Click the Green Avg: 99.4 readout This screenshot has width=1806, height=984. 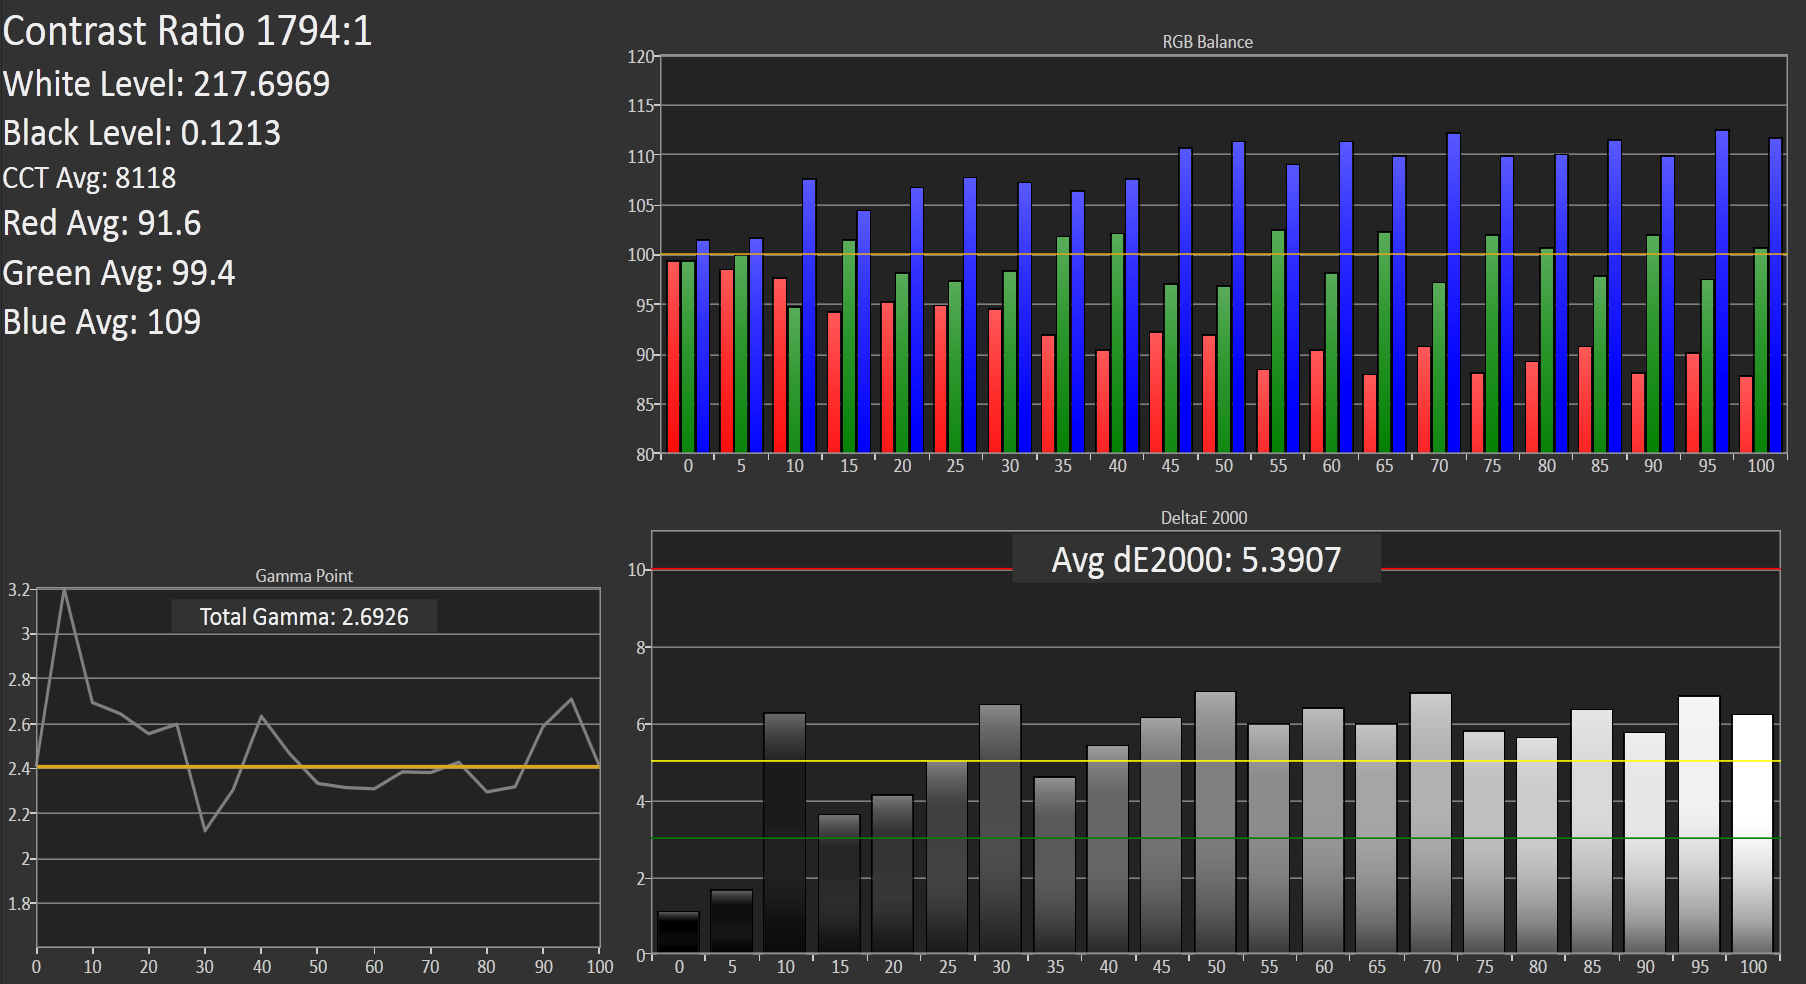click(119, 273)
